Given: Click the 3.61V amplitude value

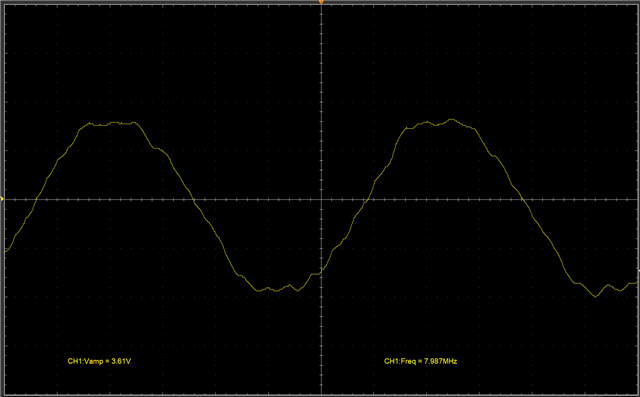Looking at the screenshot, I should tap(121, 361).
